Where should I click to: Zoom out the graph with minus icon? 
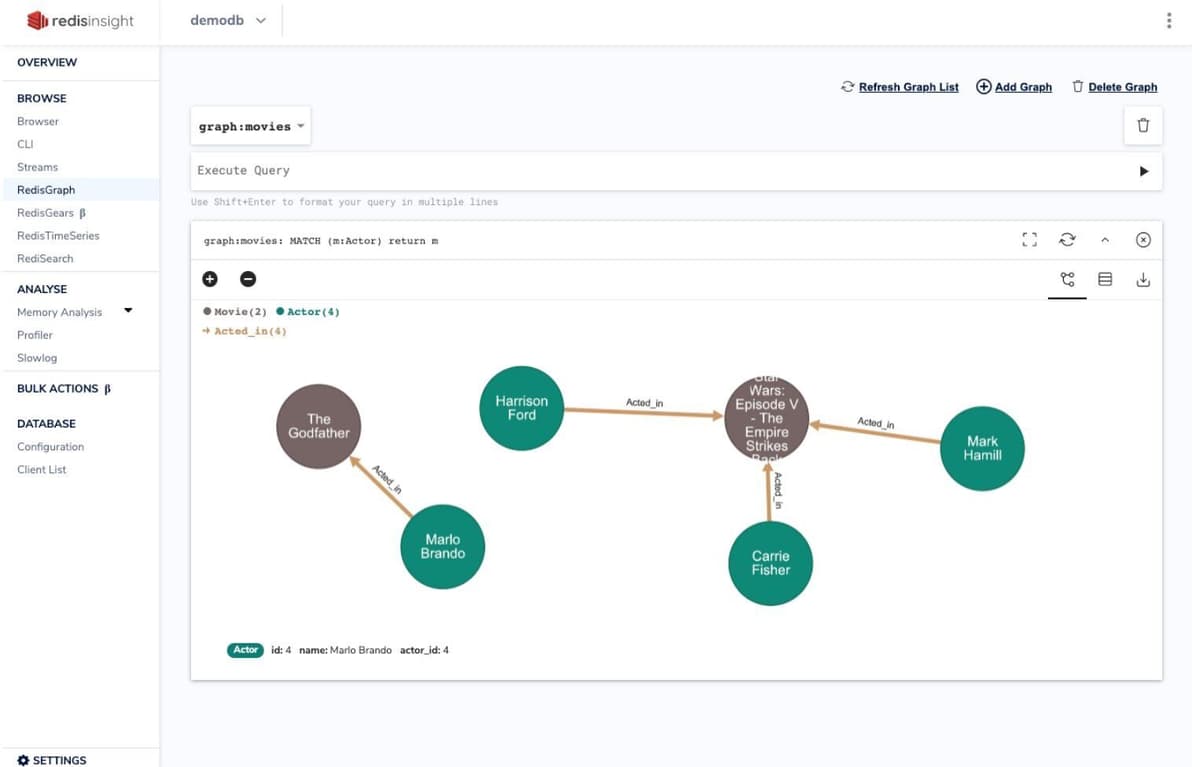[x=248, y=279]
